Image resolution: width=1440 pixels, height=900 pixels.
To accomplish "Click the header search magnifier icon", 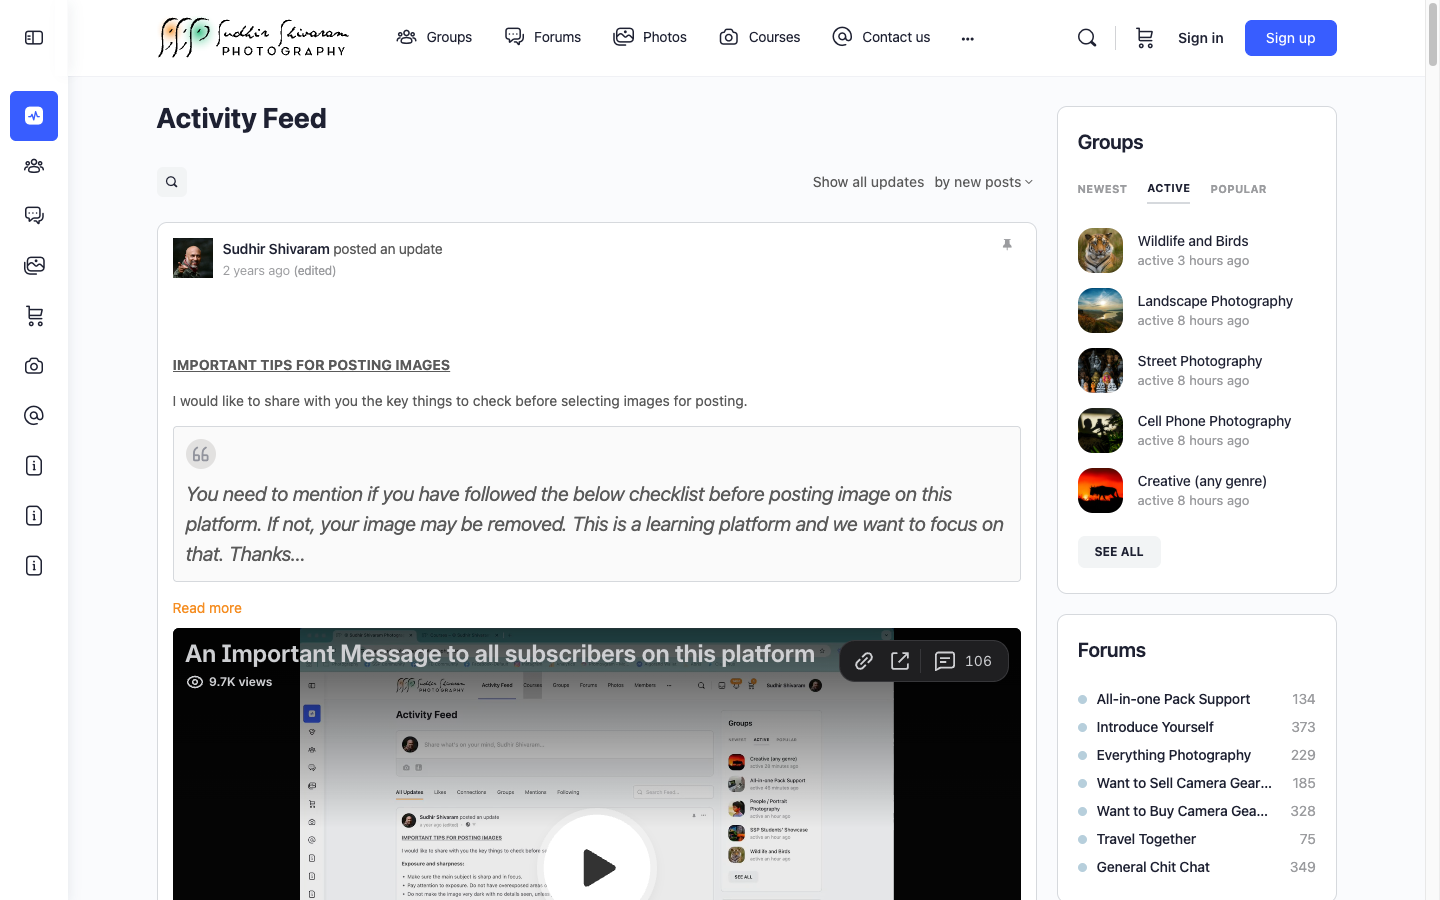I will tap(1087, 38).
